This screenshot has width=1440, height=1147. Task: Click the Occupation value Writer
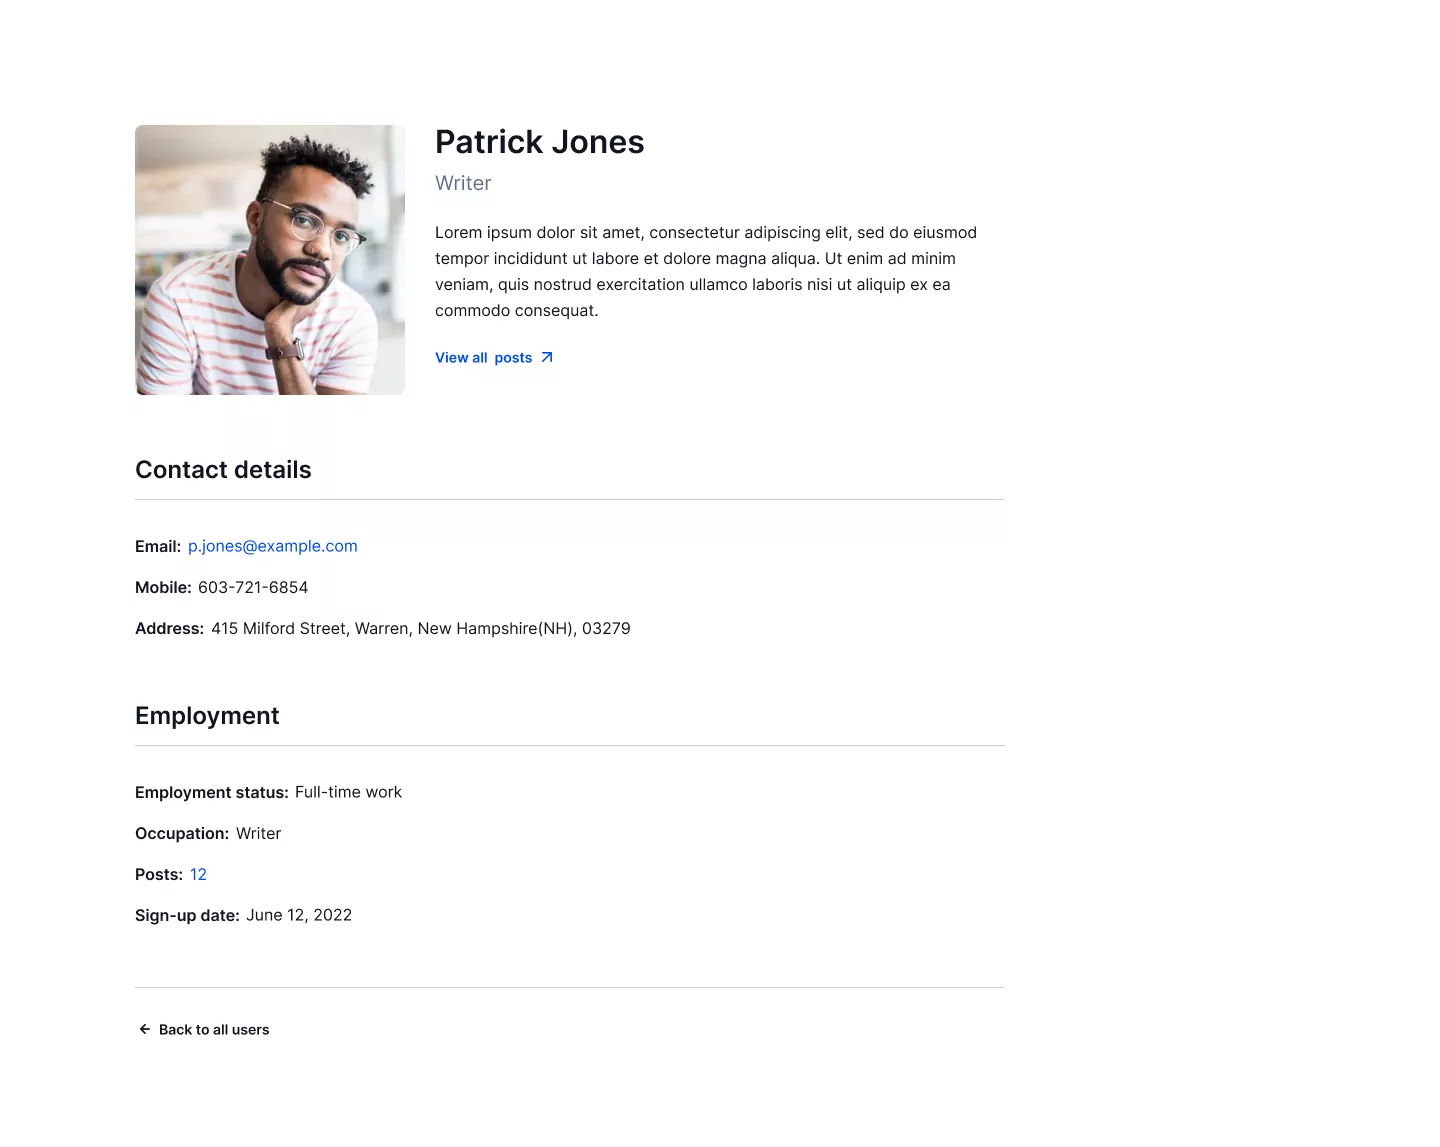258,833
